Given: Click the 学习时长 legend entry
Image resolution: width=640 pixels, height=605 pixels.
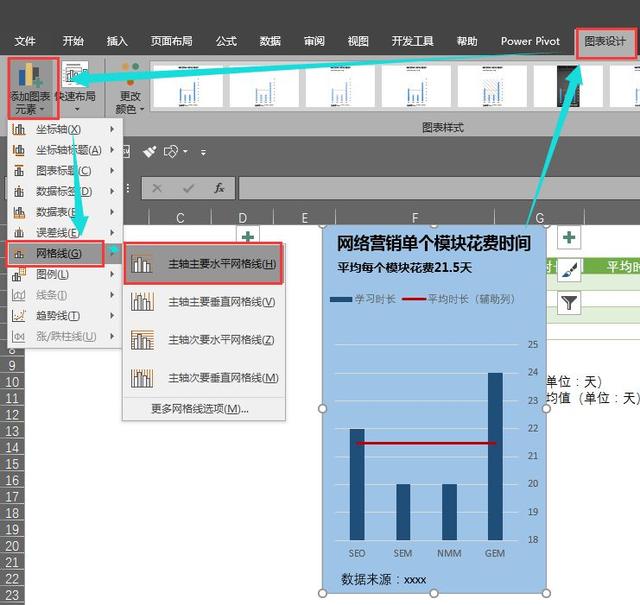Looking at the screenshot, I should coord(363,299).
